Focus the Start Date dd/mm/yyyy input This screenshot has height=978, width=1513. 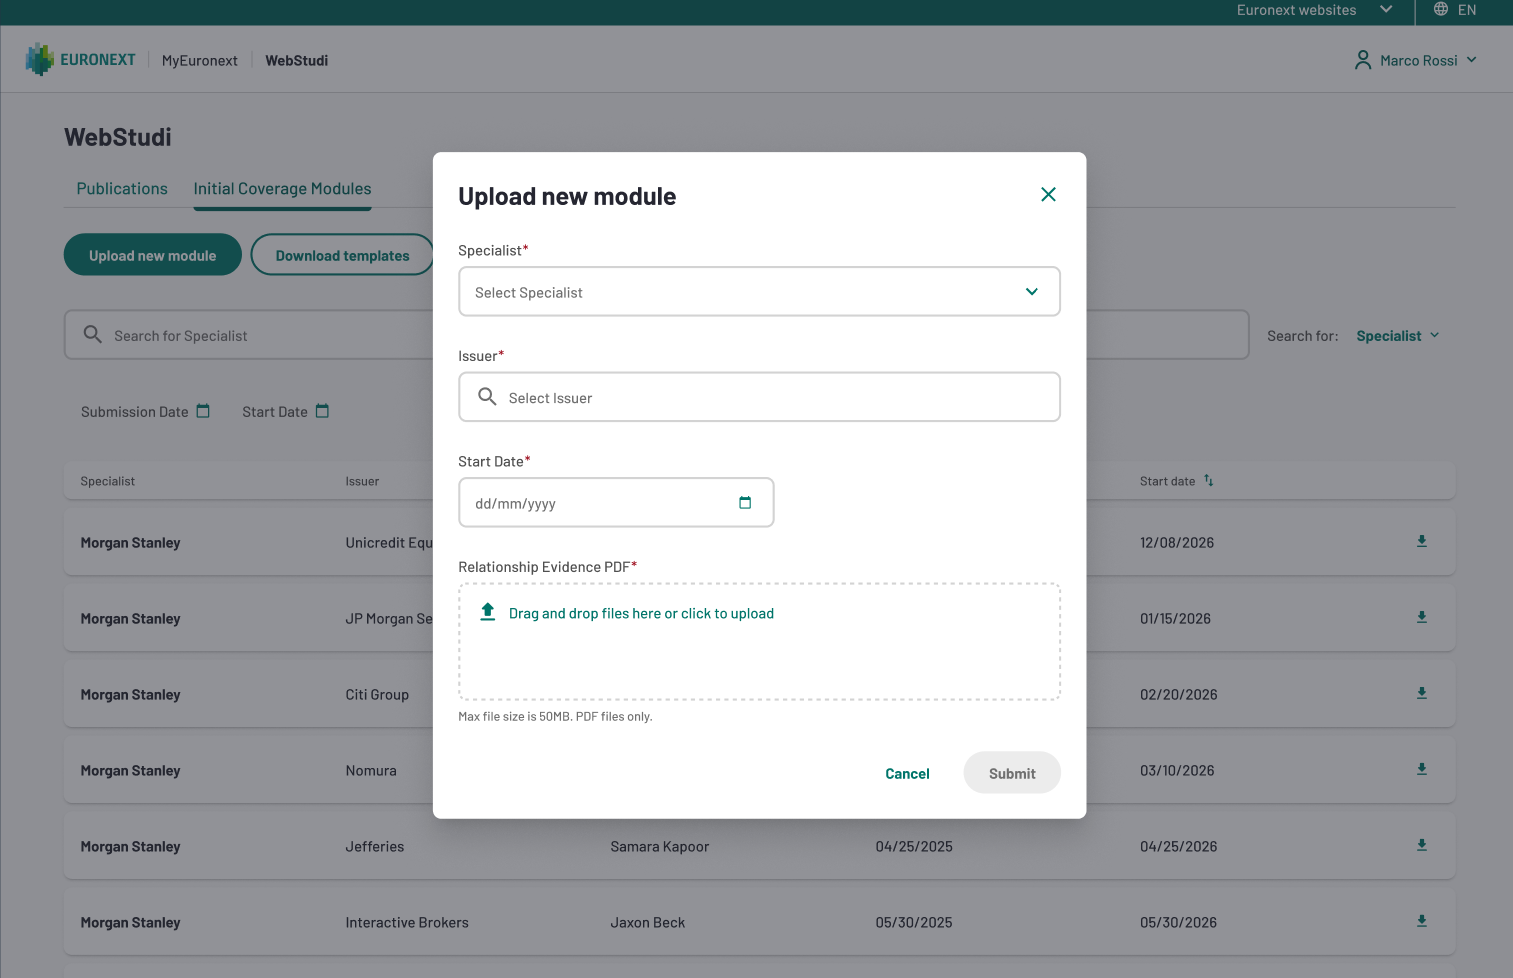(616, 503)
